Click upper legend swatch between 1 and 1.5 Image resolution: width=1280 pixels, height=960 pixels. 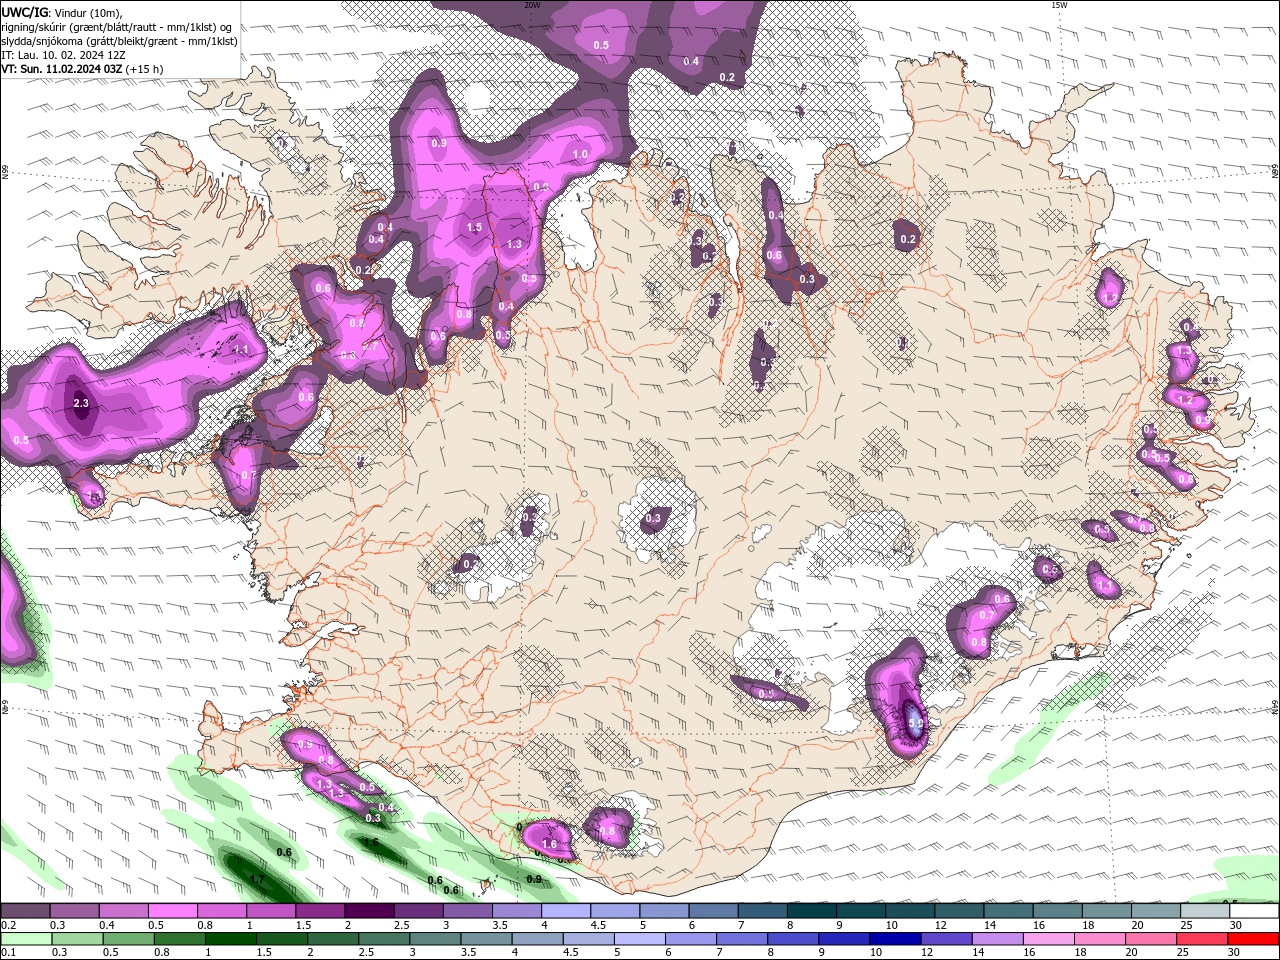pyautogui.click(x=270, y=911)
